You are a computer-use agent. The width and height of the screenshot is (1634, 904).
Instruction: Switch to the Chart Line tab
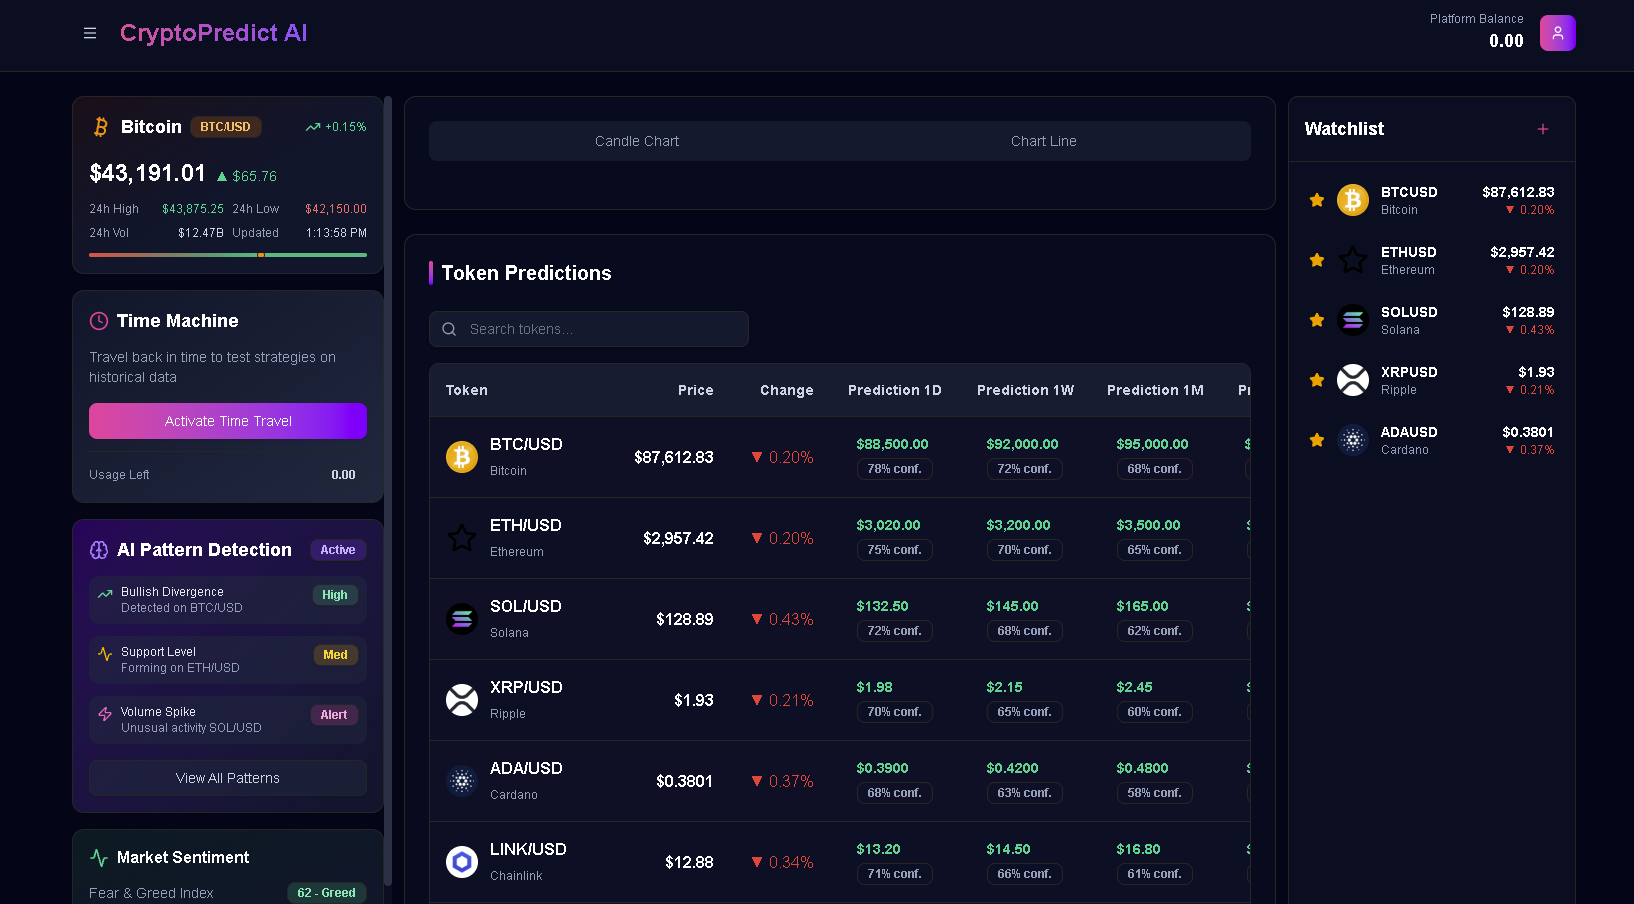coord(1043,141)
